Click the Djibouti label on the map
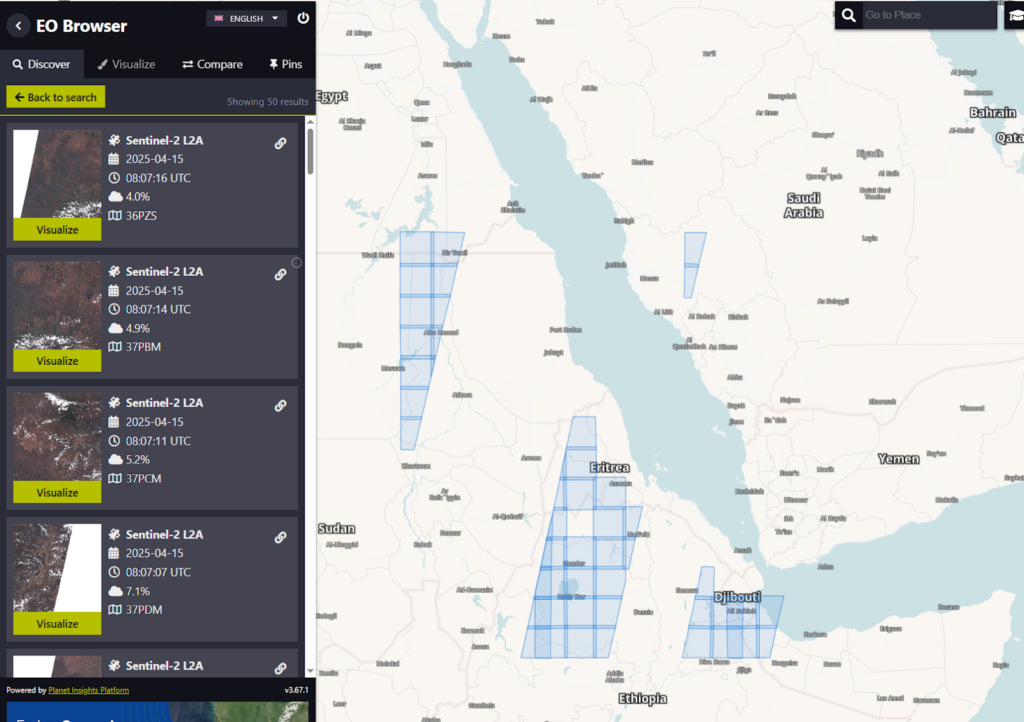 (737, 597)
